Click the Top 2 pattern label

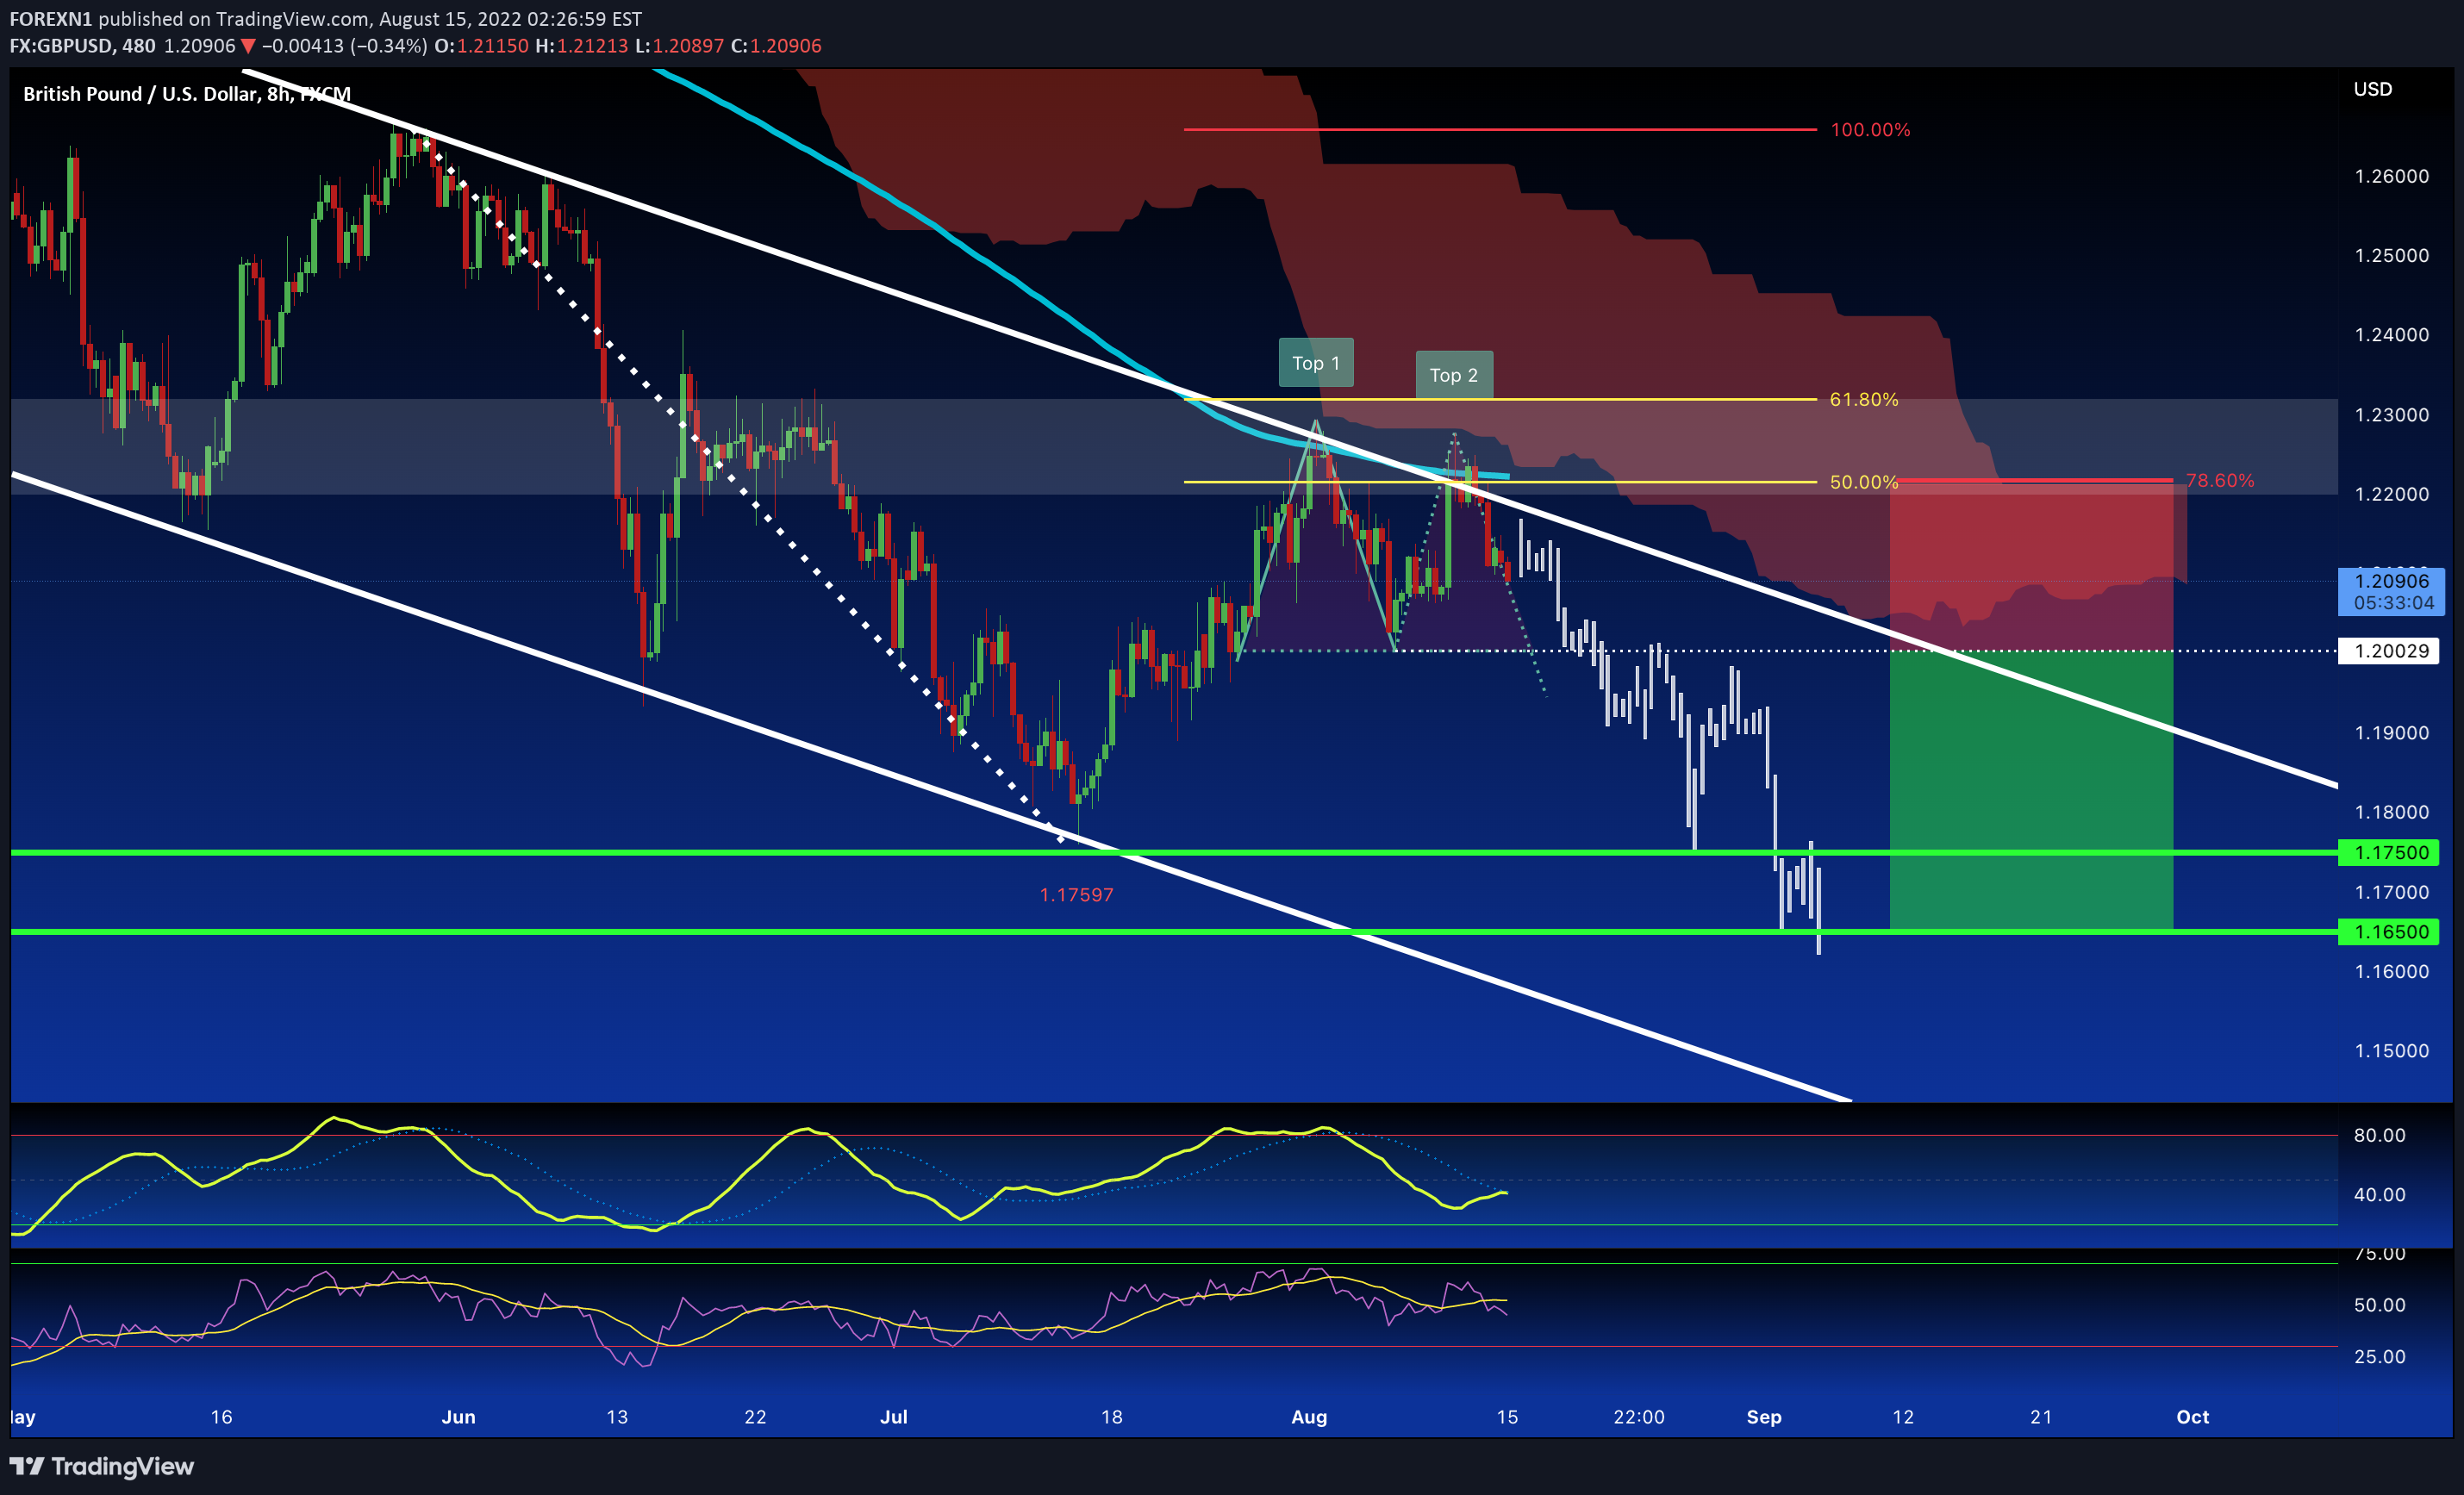(1453, 375)
